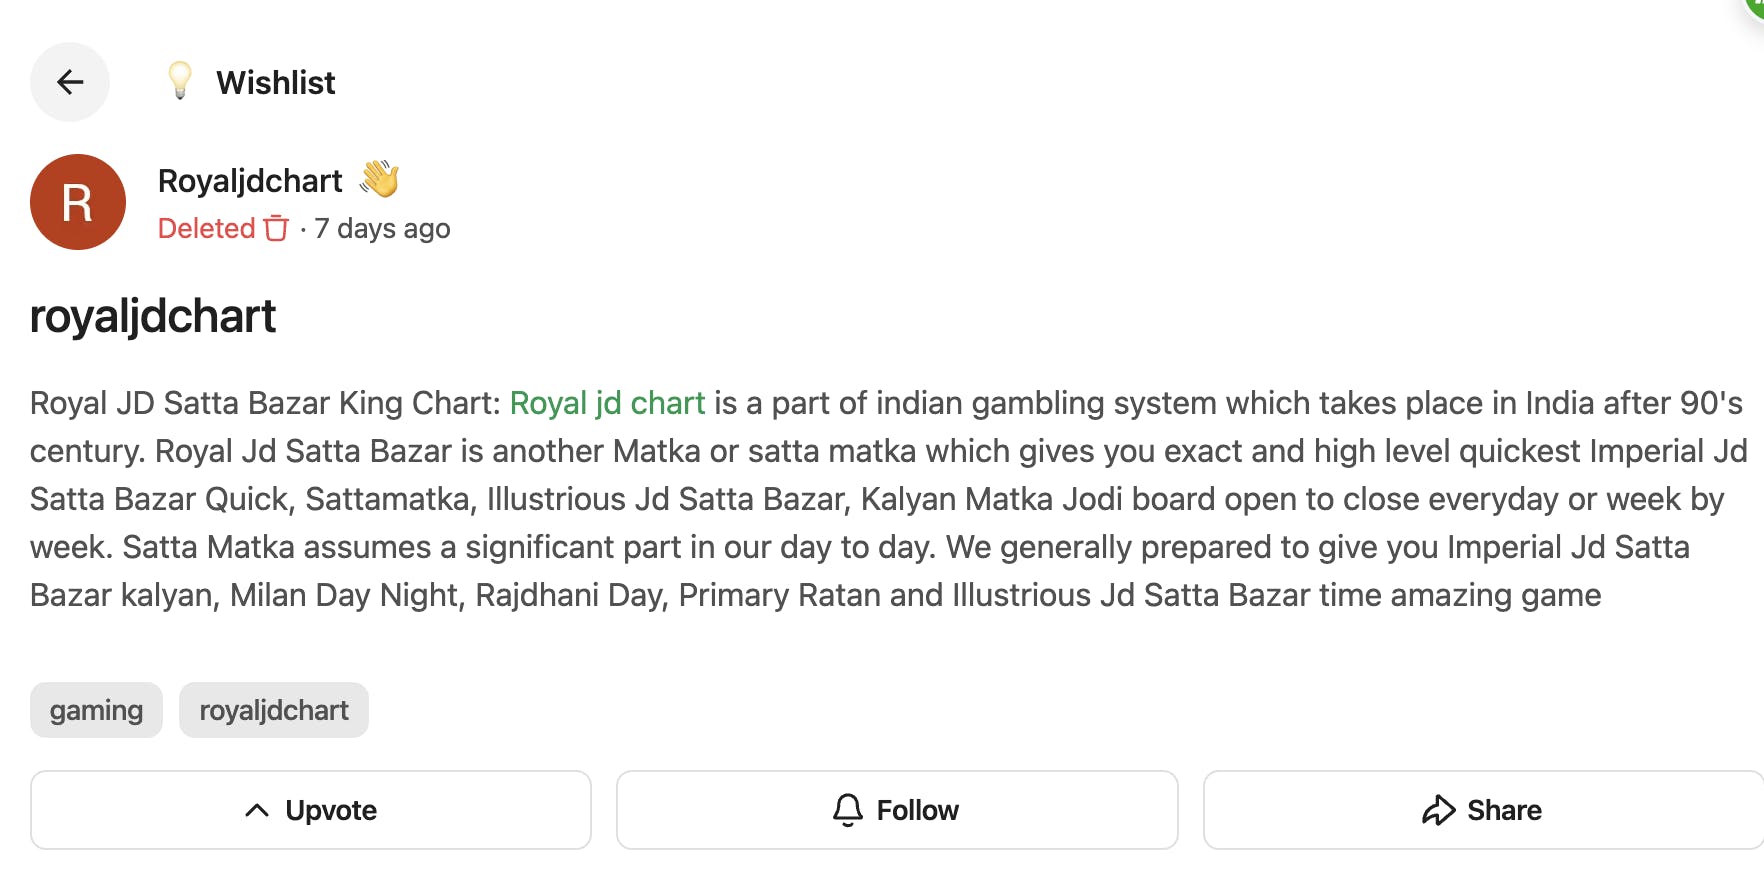Click the Follow button label
The width and height of the screenshot is (1764, 884).
point(917,810)
